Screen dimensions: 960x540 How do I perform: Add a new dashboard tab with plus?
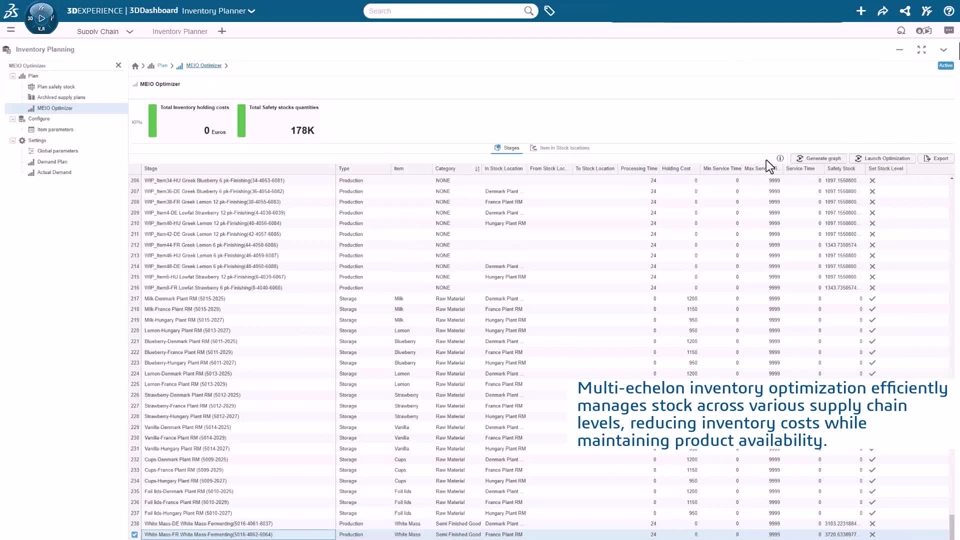tap(222, 31)
